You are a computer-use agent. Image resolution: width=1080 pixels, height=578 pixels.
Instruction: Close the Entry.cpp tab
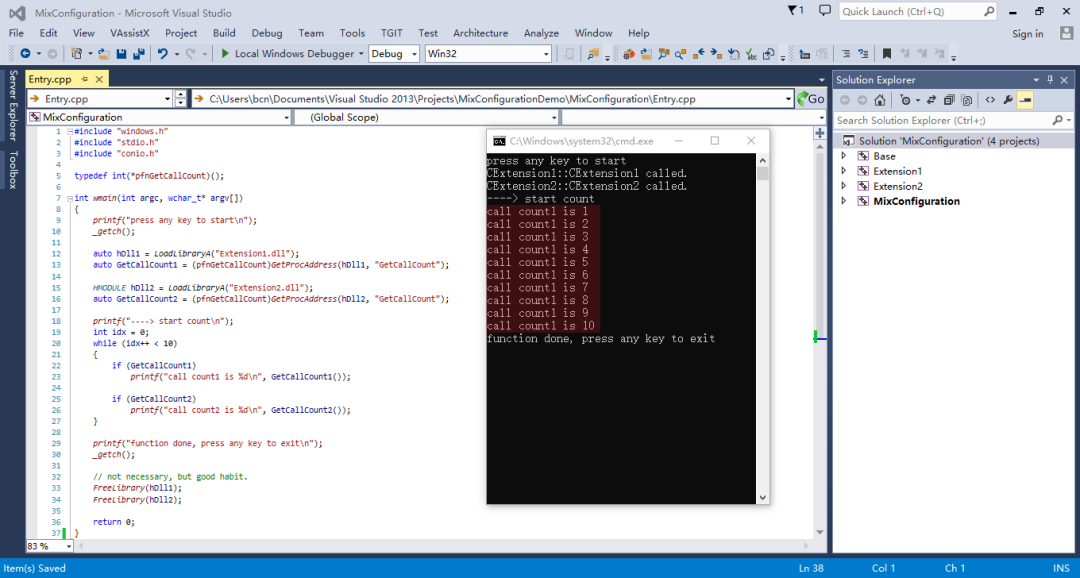click(98, 79)
